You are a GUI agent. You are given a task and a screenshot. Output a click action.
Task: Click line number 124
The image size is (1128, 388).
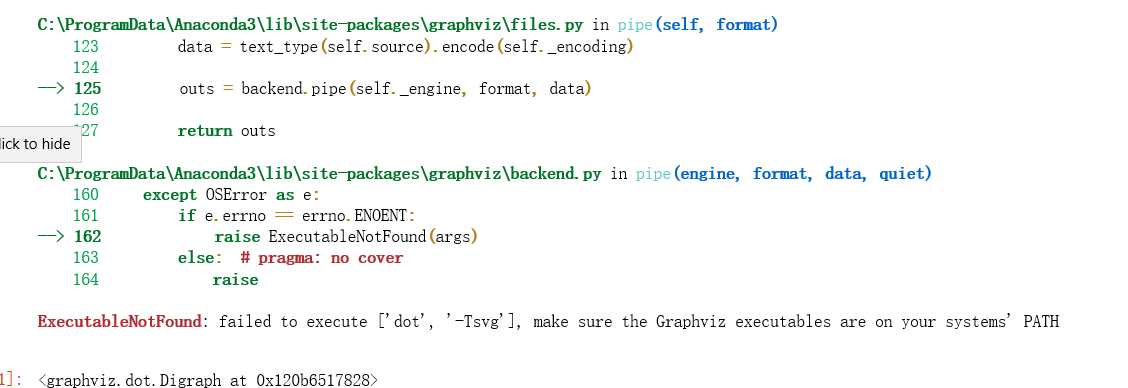click(x=86, y=68)
